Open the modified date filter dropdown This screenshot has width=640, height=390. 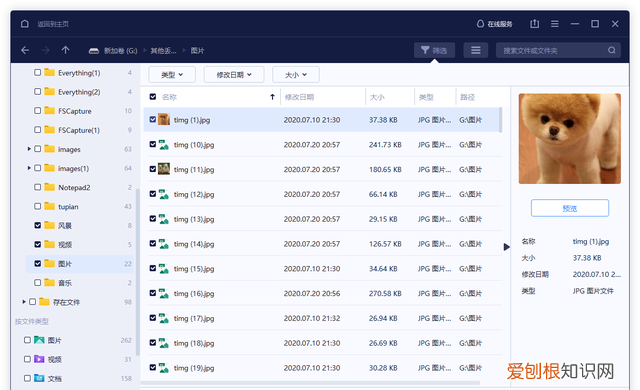(234, 75)
